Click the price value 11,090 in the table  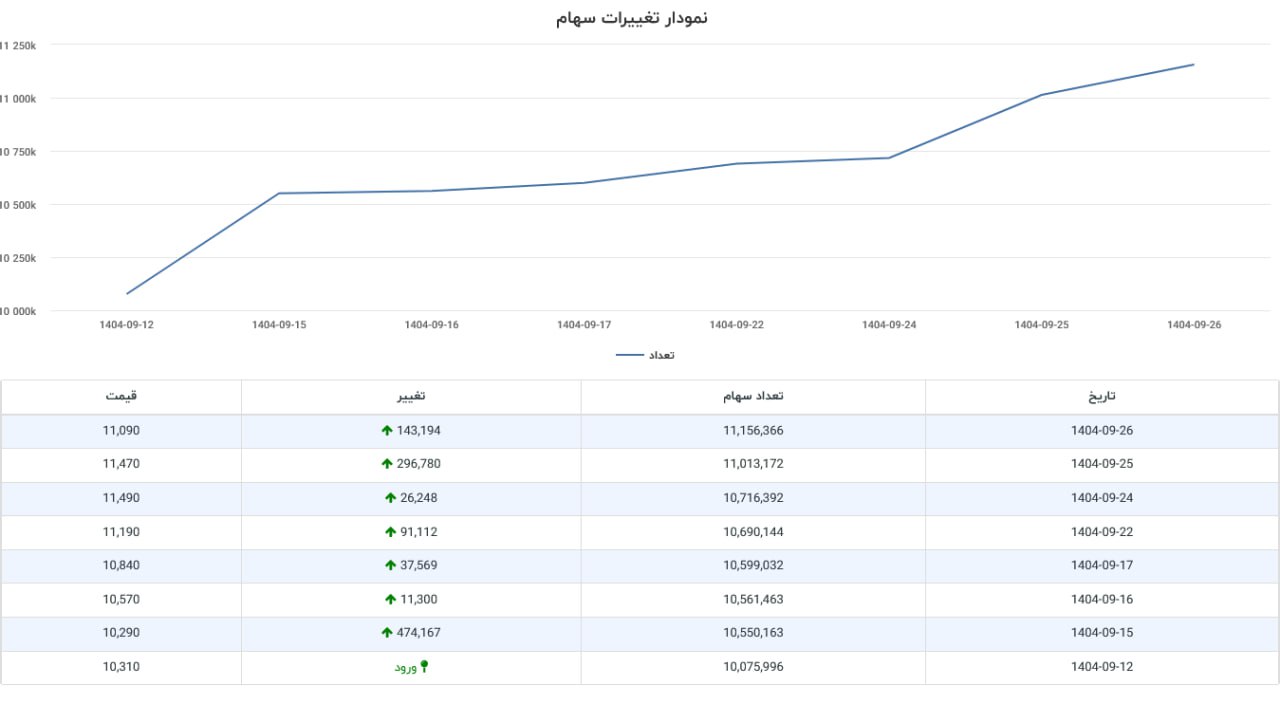(122, 430)
